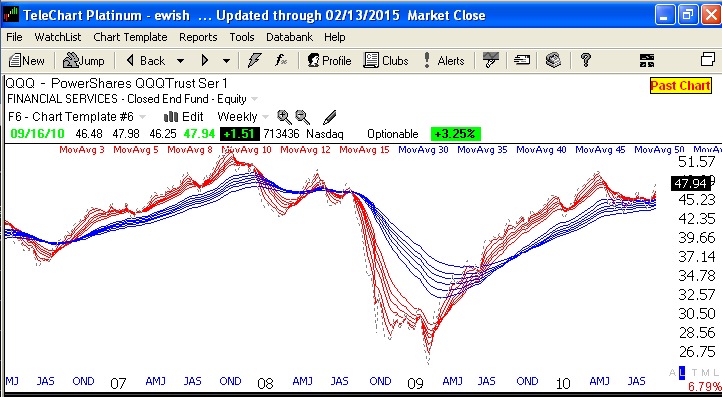The width and height of the screenshot is (722, 397).
Task: Click the MovAvg 12 legend label
Action: 305,150
